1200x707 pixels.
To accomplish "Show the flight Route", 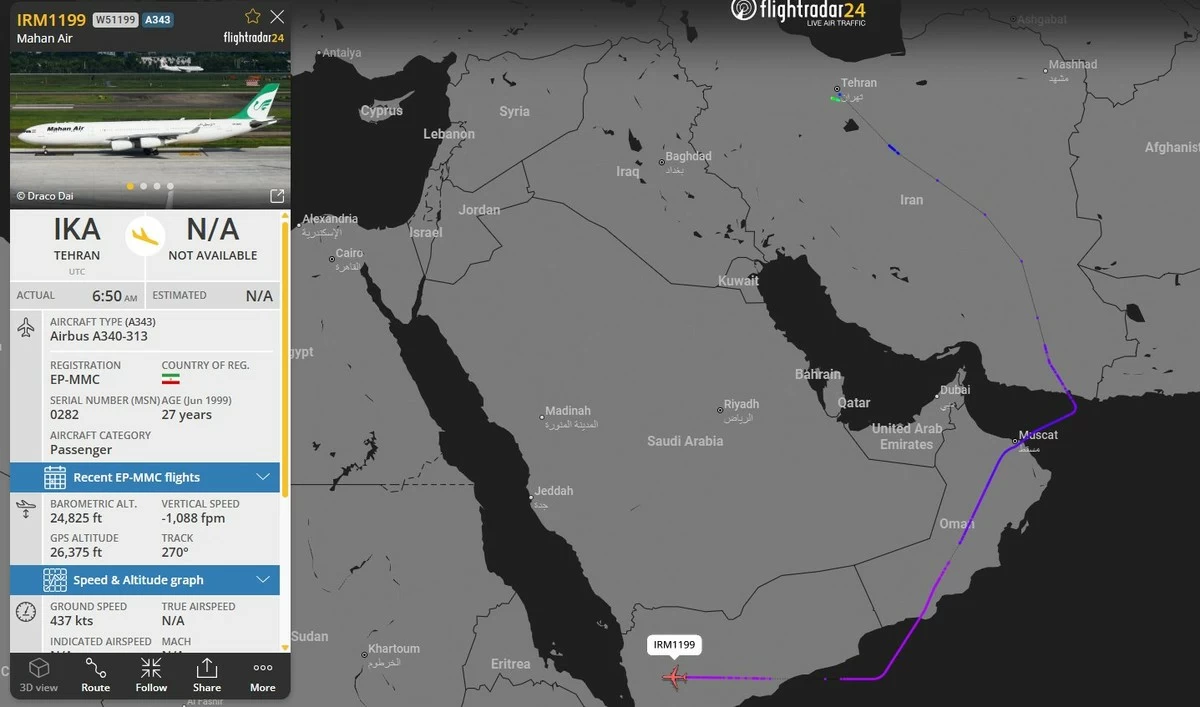I will [x=96, y=675].
